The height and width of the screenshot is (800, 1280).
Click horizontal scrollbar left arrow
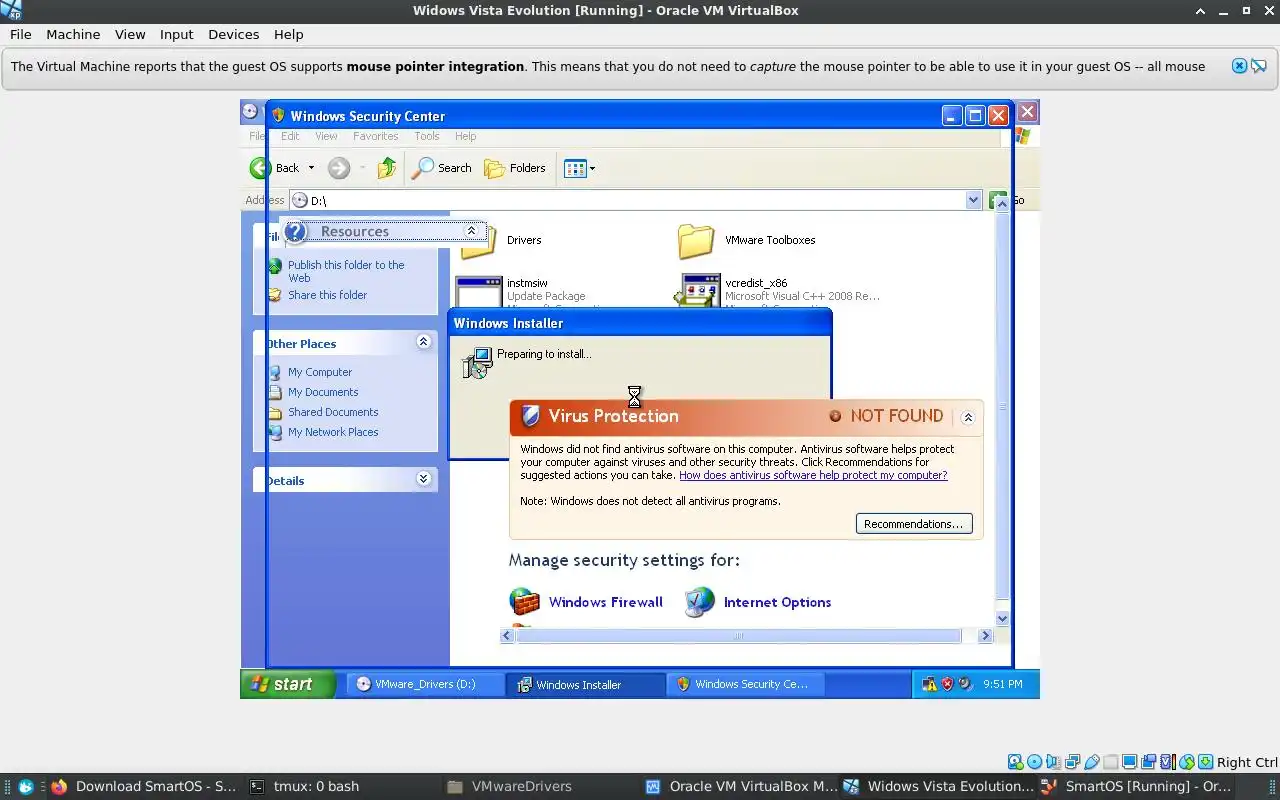click(x=507, y=636)
